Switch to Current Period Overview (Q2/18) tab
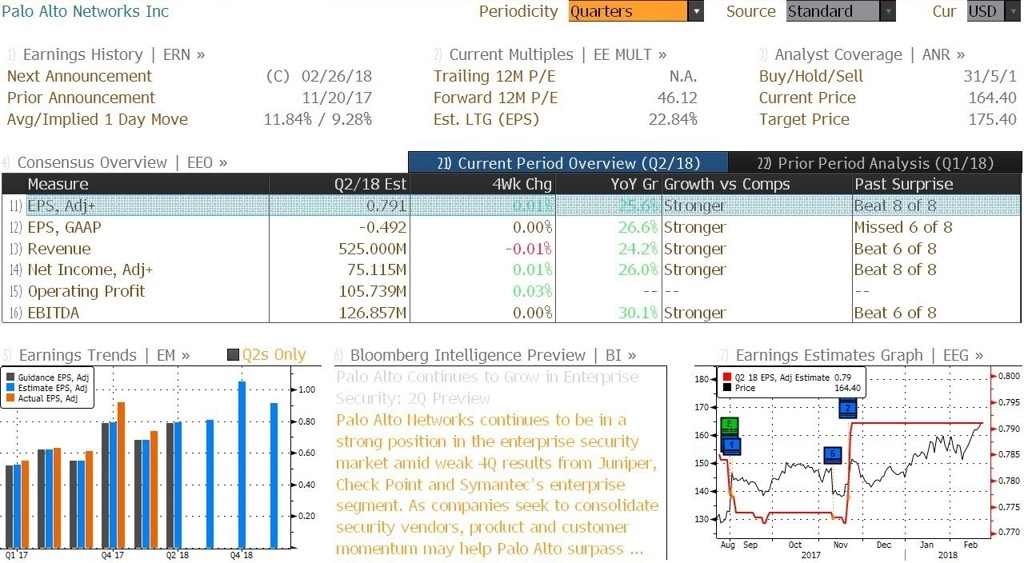Viewport: 1024px width, 563px height. click(568, 163)
